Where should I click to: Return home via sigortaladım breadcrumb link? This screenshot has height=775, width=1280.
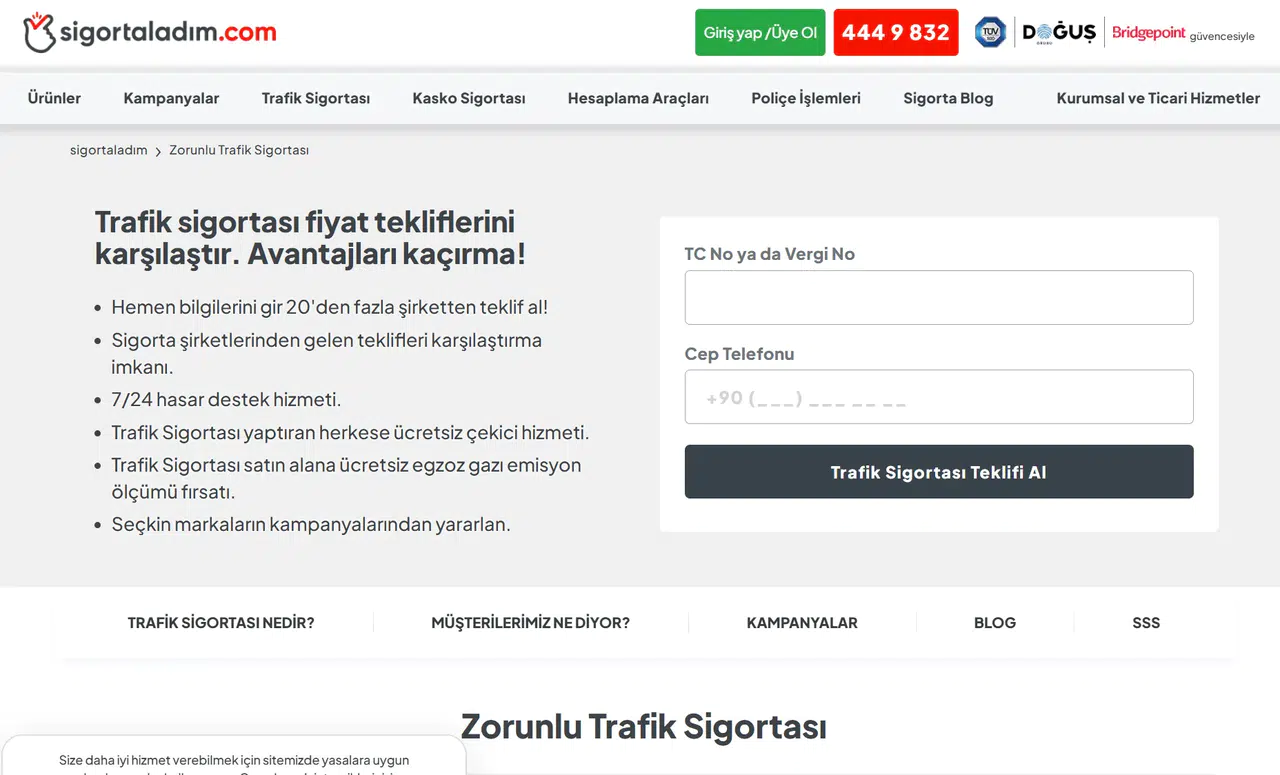coord(108,149)
